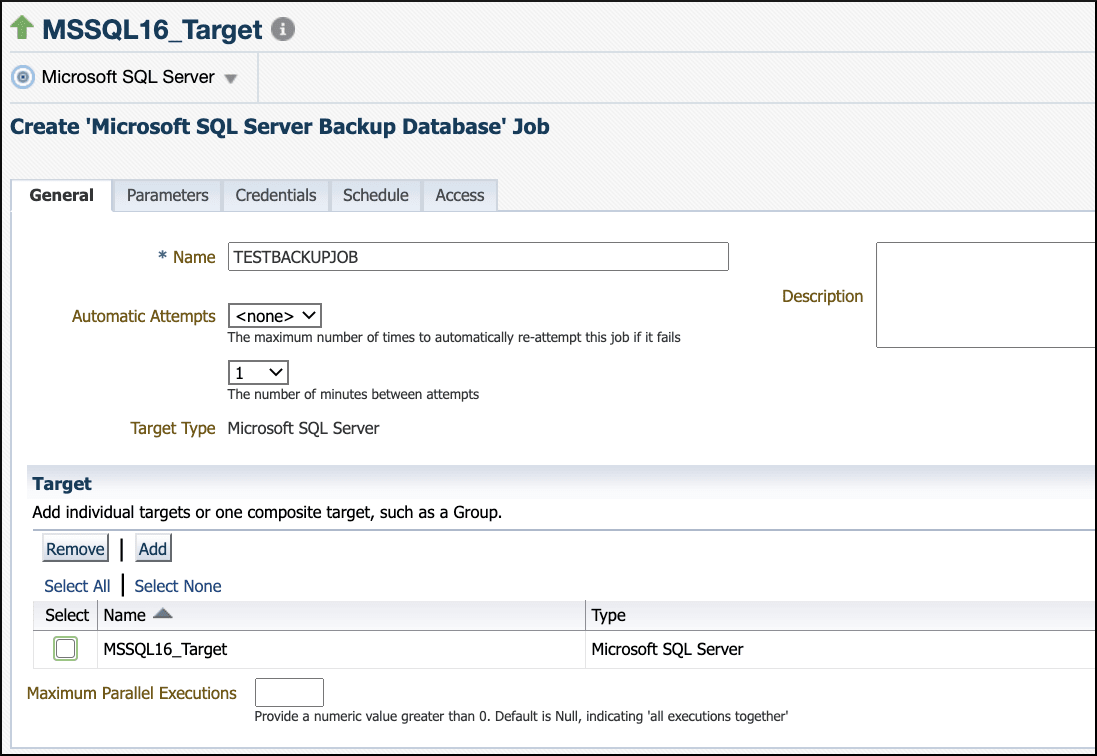Check the MSSQL16_Target row checkbox

tap(65, 648)
